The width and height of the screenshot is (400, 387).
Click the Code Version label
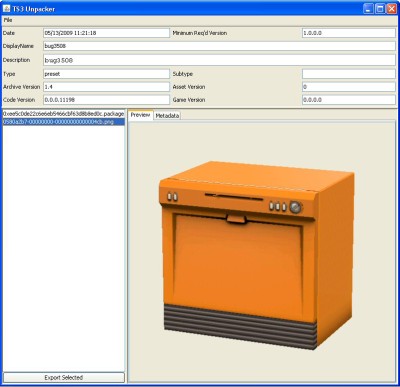pos(19,100)
